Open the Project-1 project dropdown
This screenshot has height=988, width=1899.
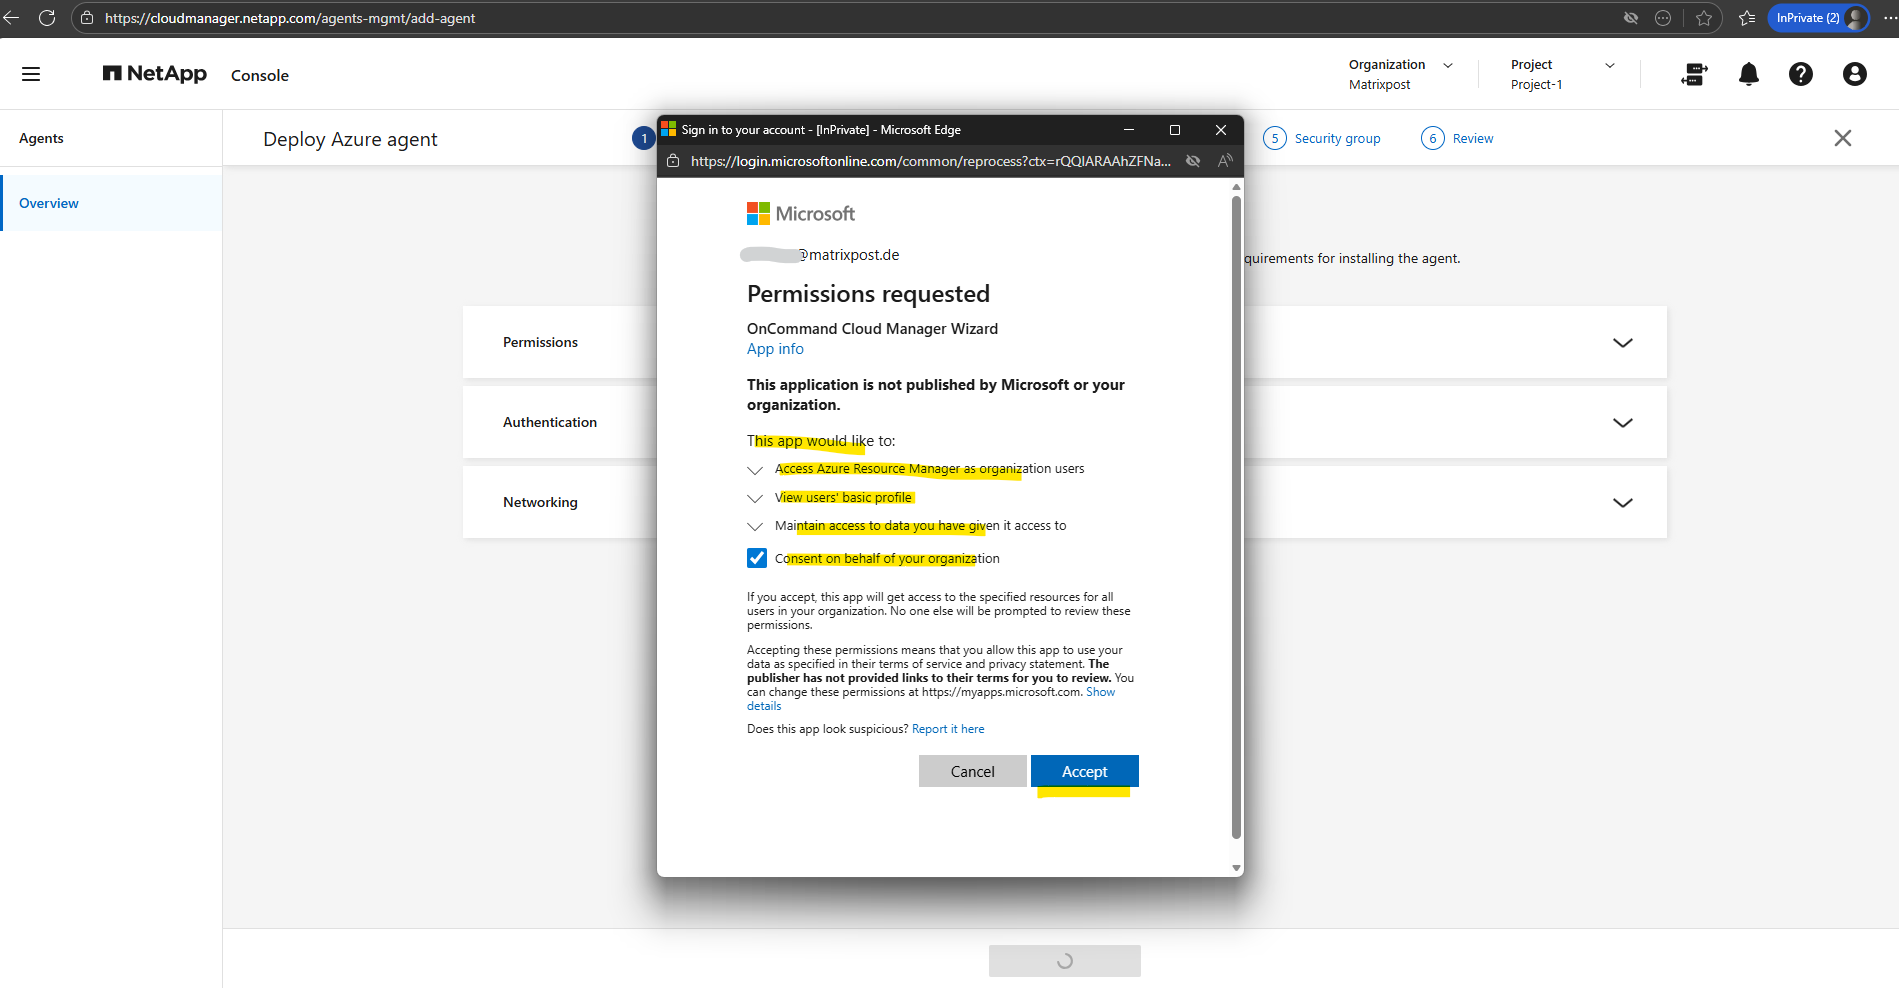[x=1563, y=74]
